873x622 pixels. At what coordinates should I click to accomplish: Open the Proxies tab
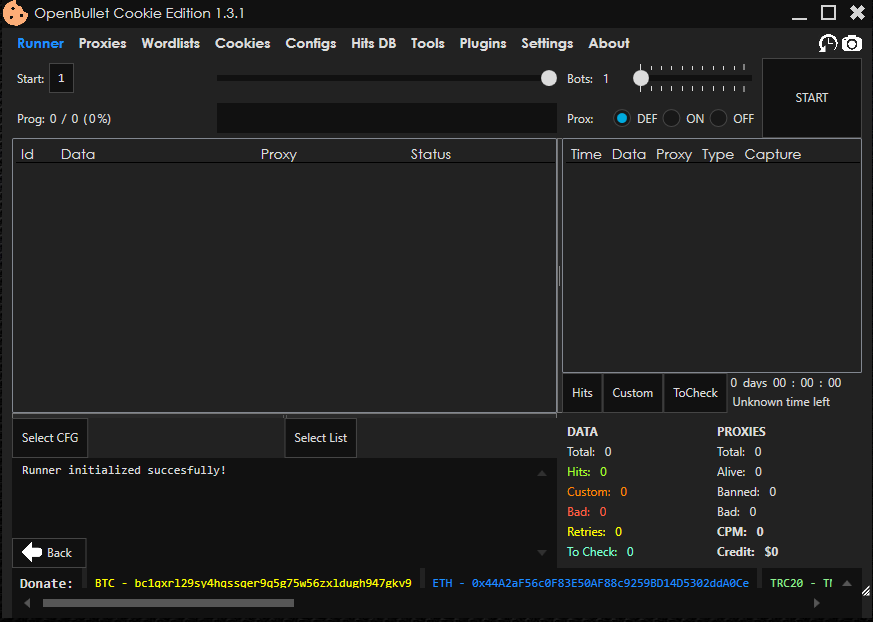tap(102, 43)
